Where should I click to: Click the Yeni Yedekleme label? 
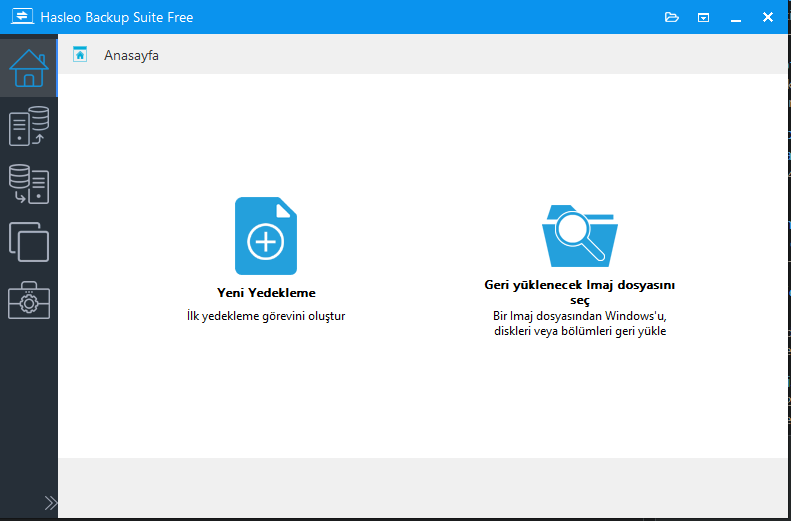[x=266, y=293]
